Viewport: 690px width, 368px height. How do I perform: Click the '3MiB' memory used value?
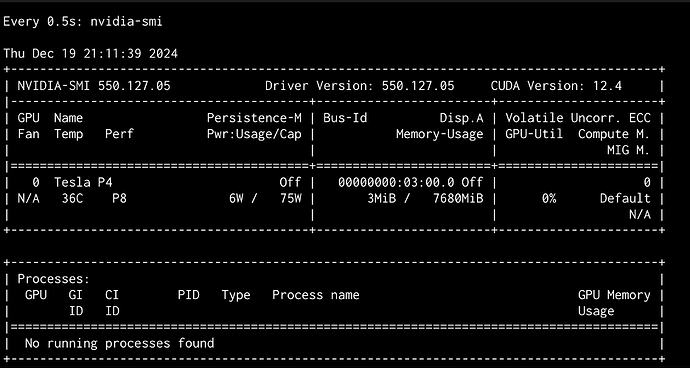[382, 199]
